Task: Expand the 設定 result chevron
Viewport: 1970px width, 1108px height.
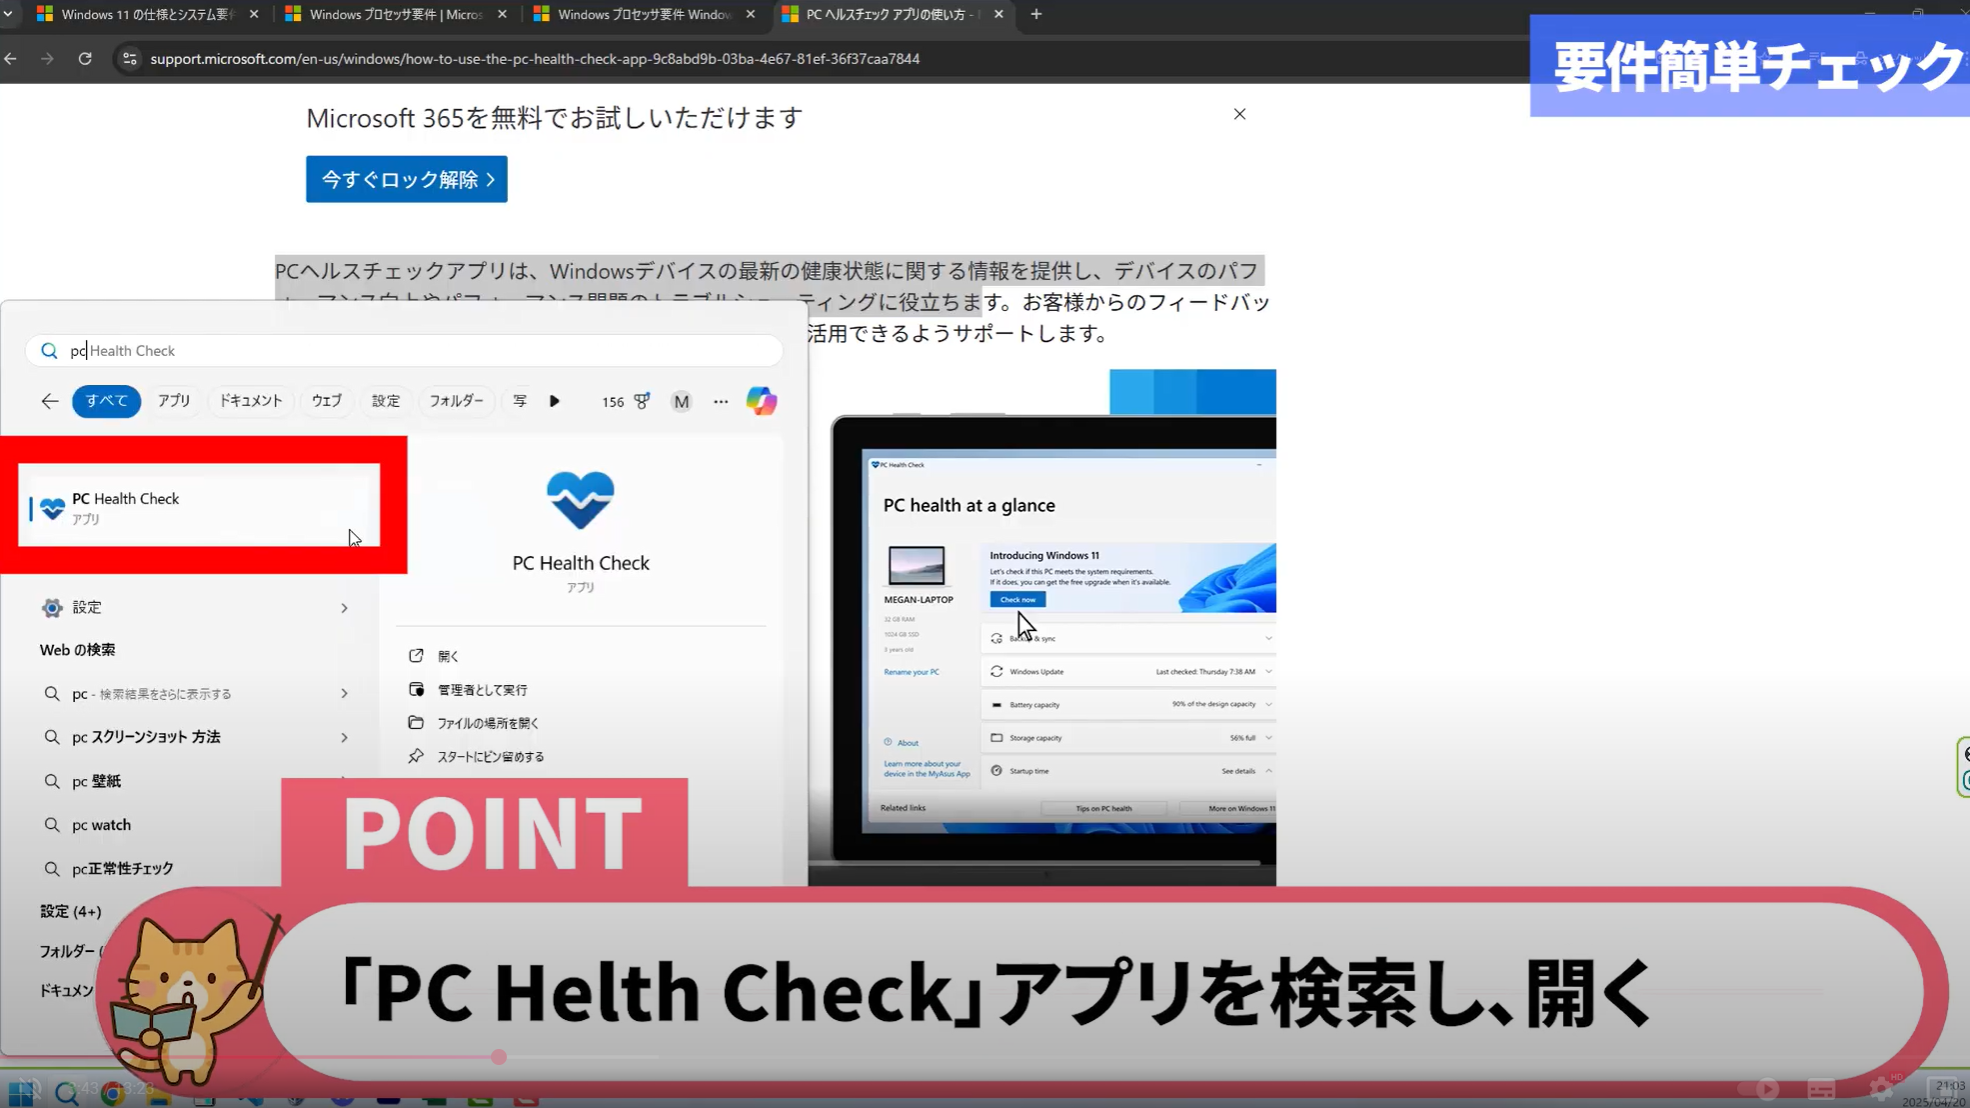Action: coord(344,608)
